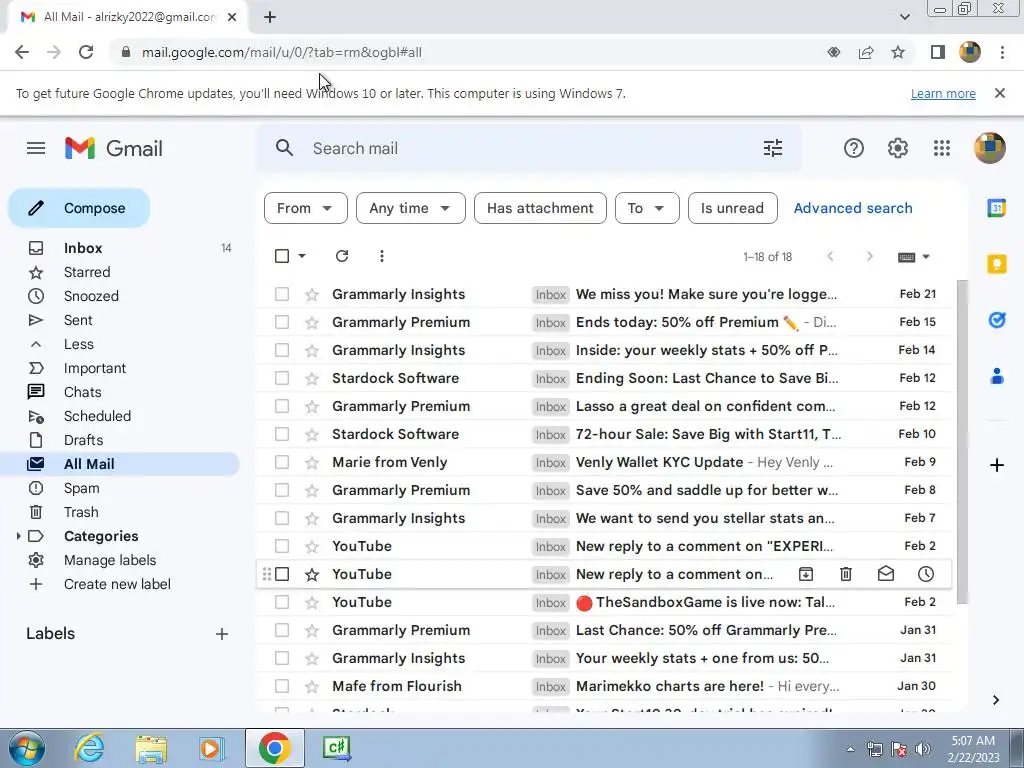1024x768 pixels.
Task: Open the From filter dropdown
Action: (x=306, y=208)
